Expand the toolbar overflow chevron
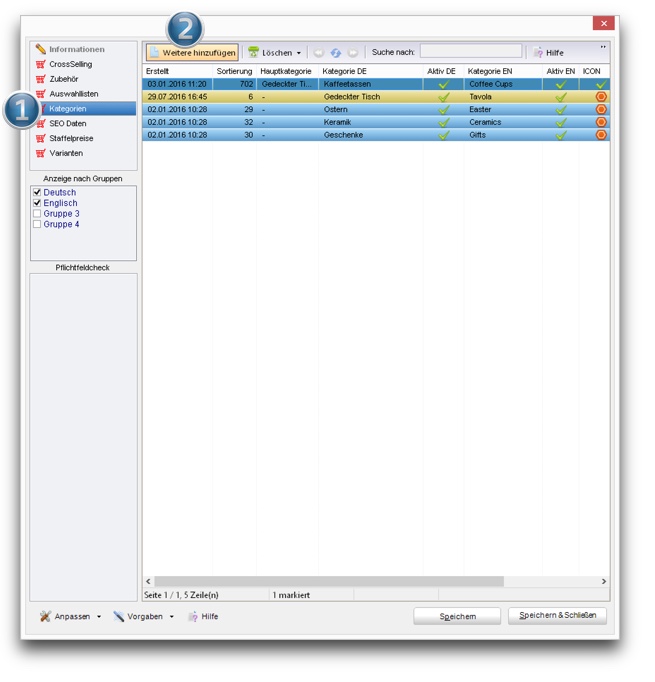655x682 pixels. (x=603, y=47)
